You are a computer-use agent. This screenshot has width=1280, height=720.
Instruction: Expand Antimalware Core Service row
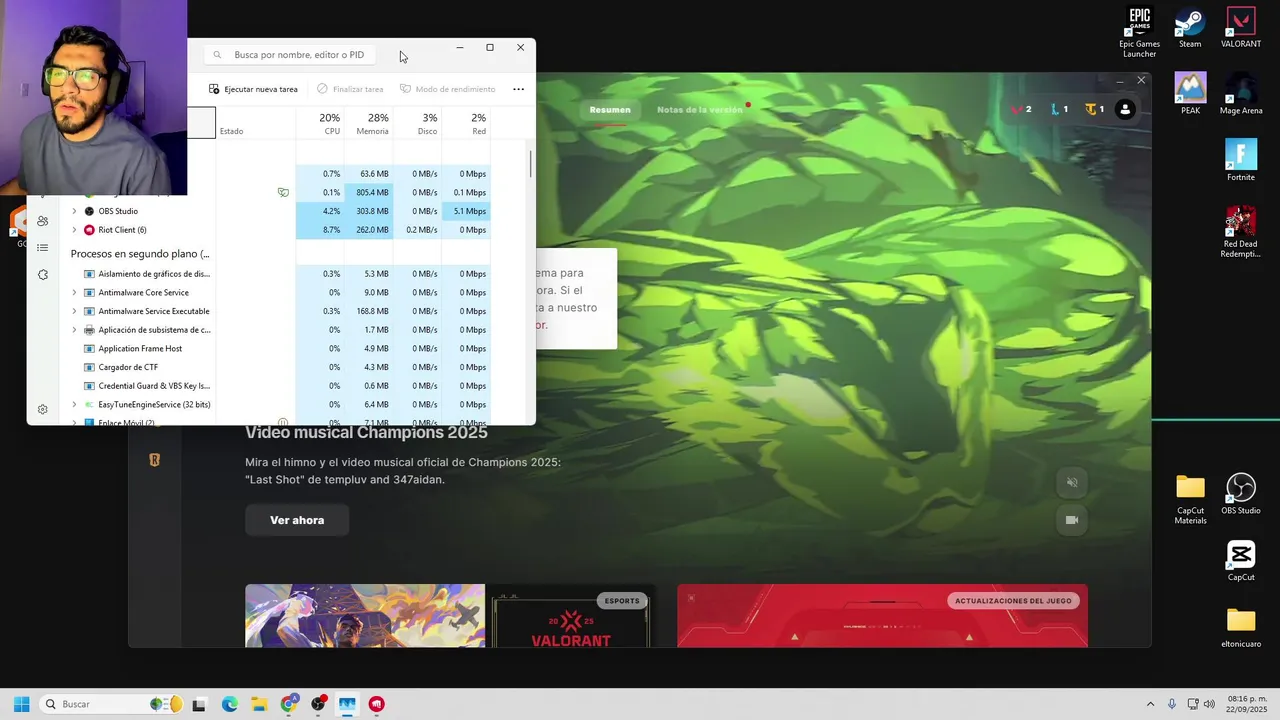tap(74, 292)
